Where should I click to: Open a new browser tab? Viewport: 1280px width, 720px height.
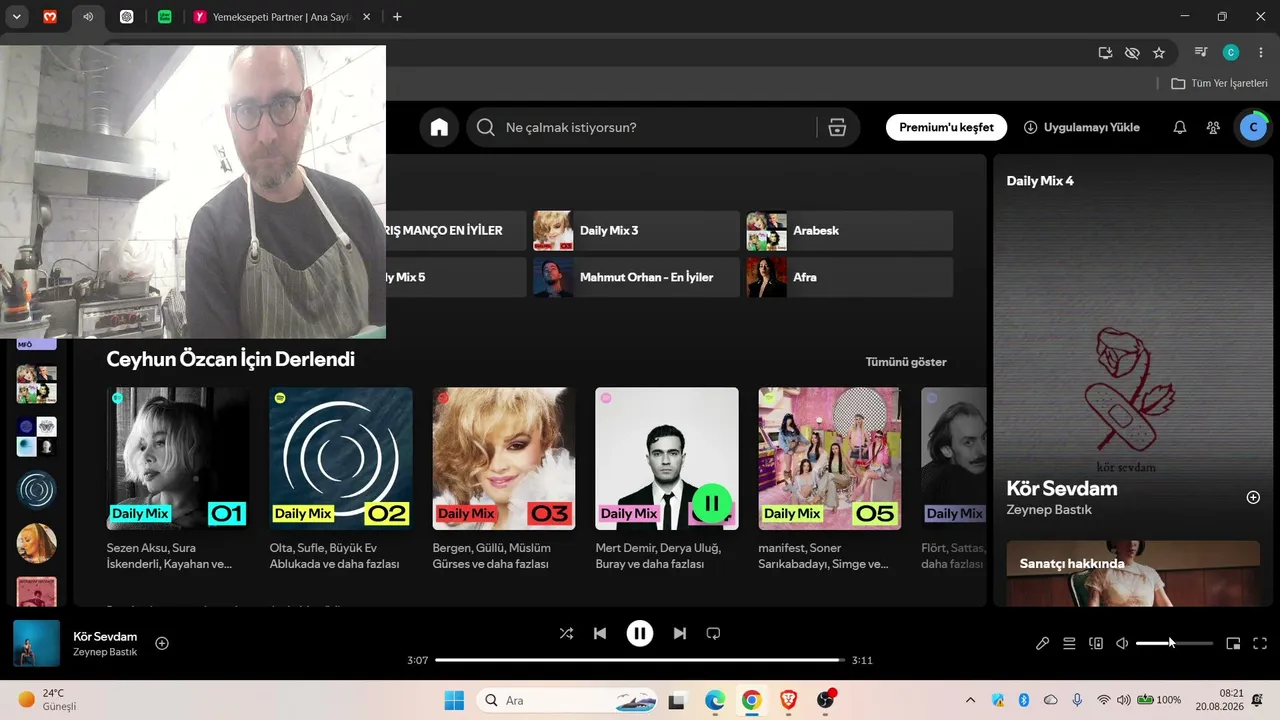397,17
